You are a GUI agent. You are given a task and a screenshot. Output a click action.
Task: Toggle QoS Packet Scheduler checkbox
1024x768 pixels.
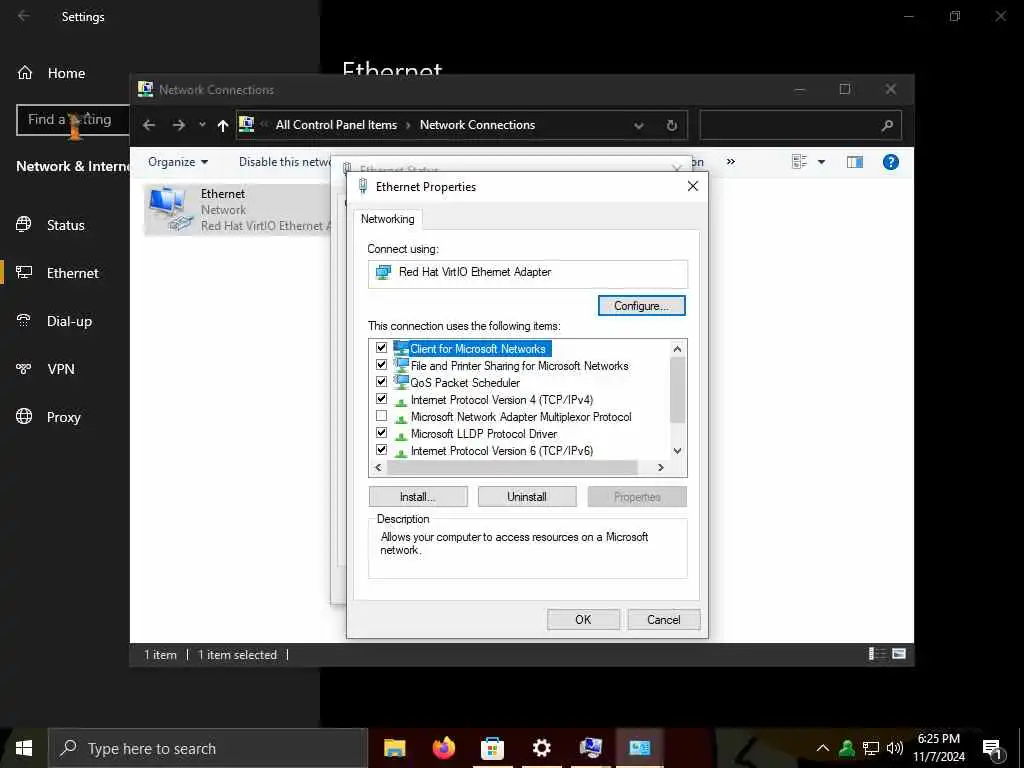381,382
